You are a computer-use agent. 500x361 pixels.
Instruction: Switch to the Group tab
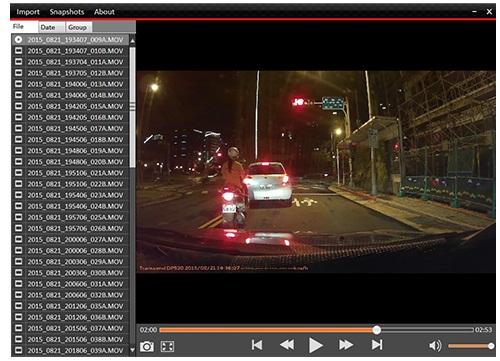tap(78, 27)
